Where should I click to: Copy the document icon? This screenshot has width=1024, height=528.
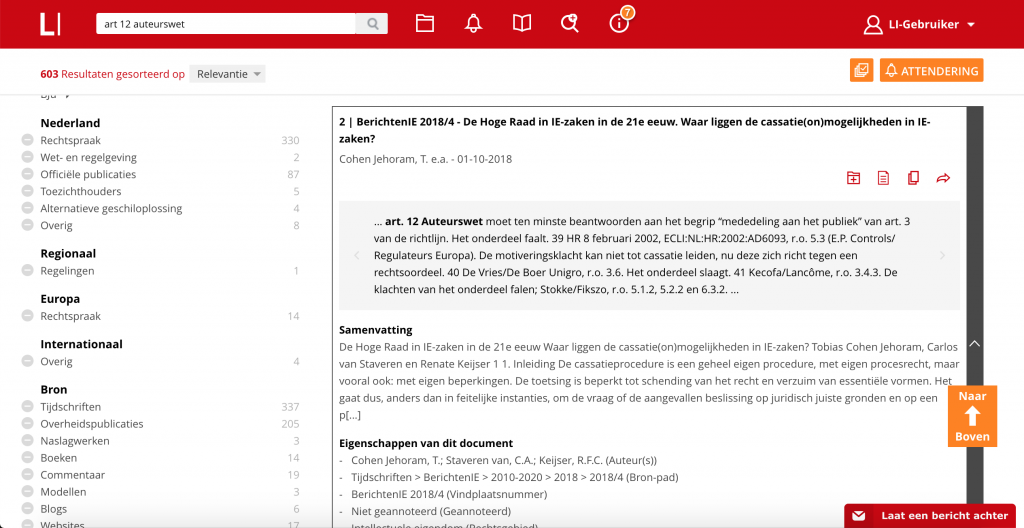pyautogui.click(x=913, y=178)
